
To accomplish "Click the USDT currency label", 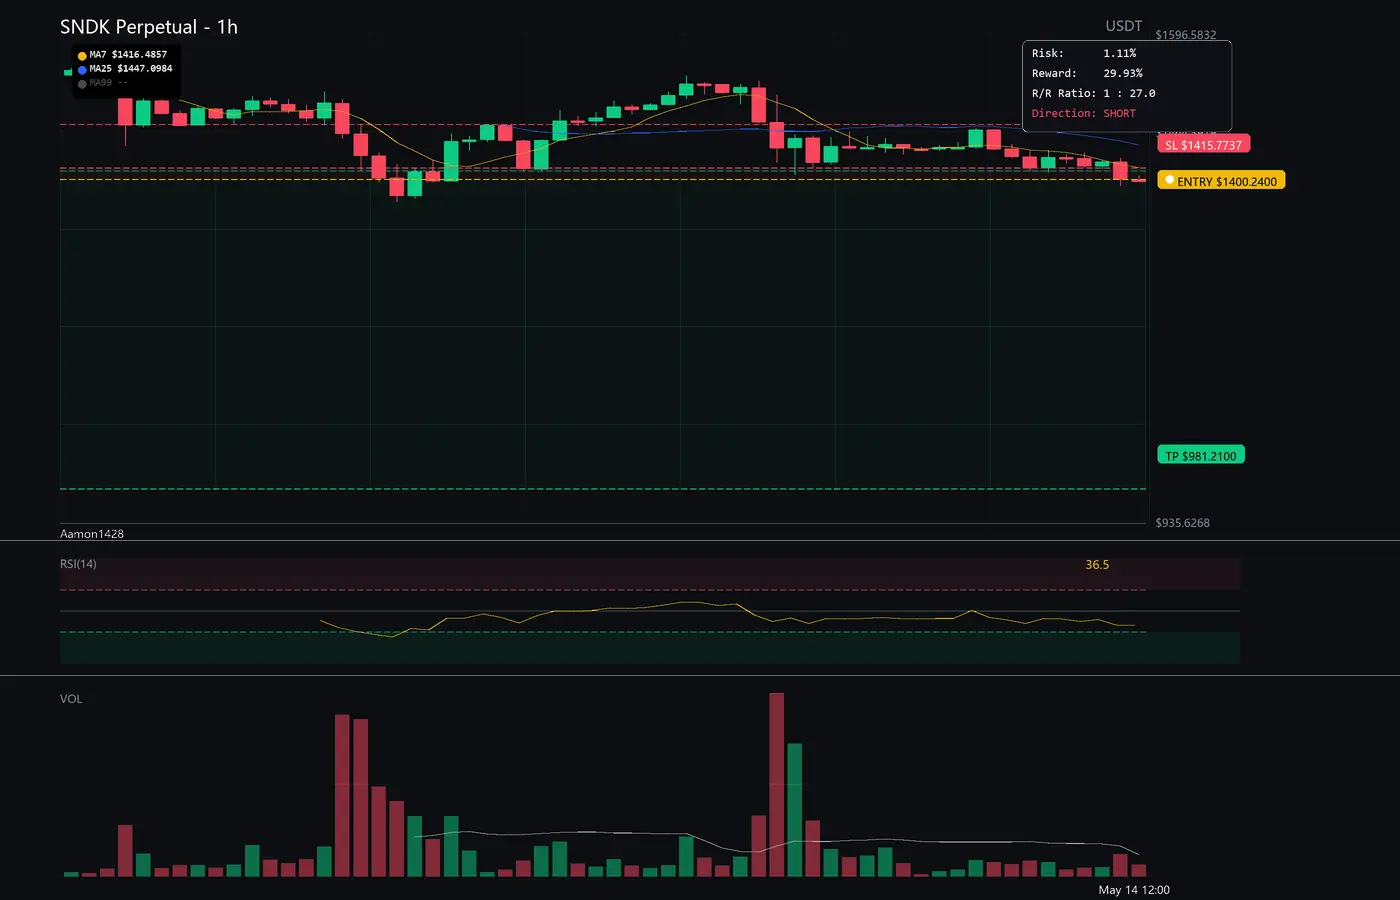I will coord(1124,26).
